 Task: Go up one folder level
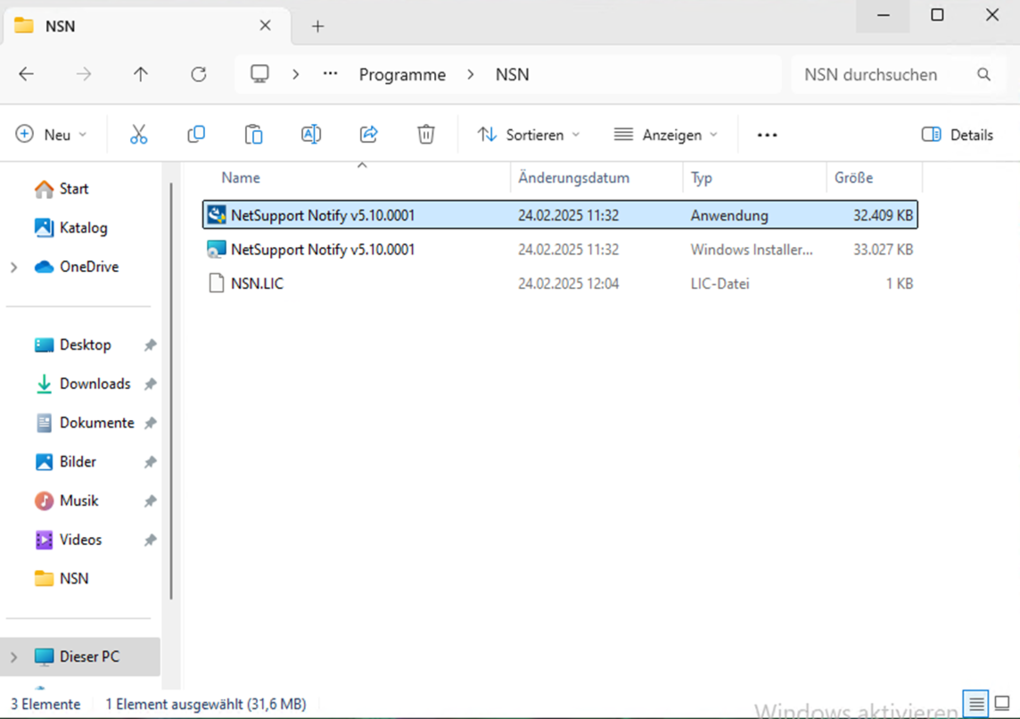(141, 74)
